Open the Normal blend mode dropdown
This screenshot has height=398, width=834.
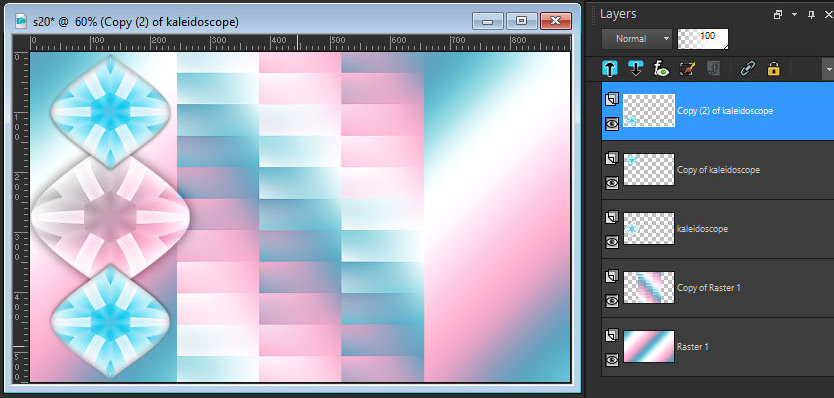(x=637, y=39)
